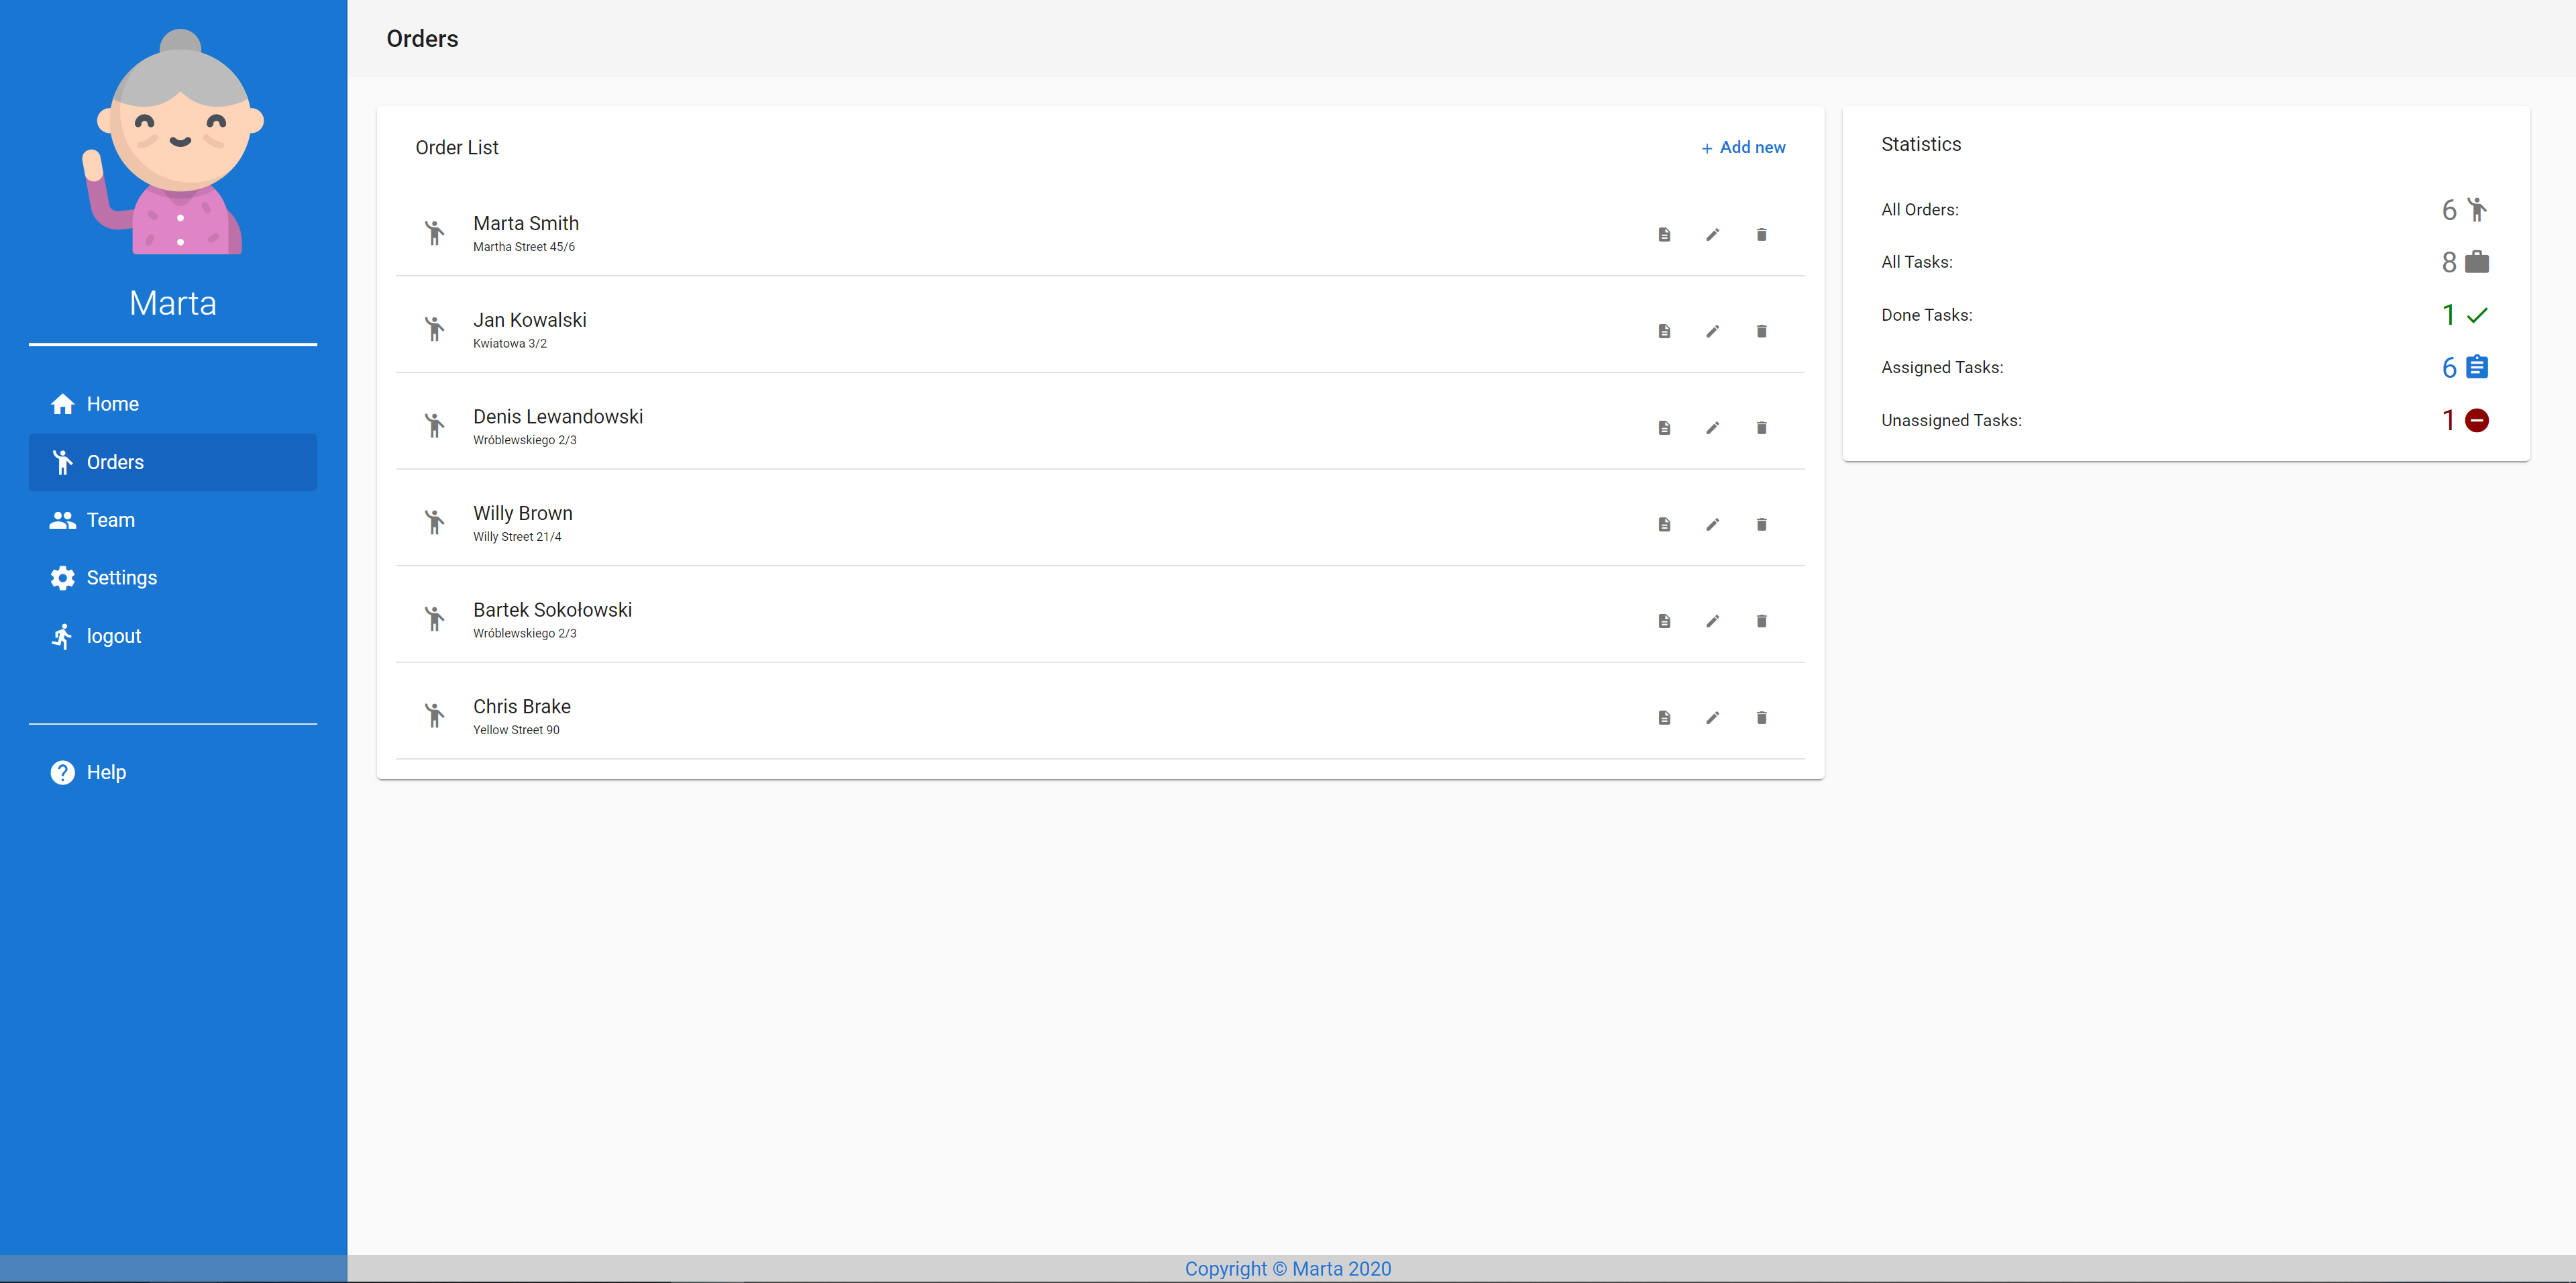Go to Home in sidebar
The image size is (2576, 1283).
112,404
